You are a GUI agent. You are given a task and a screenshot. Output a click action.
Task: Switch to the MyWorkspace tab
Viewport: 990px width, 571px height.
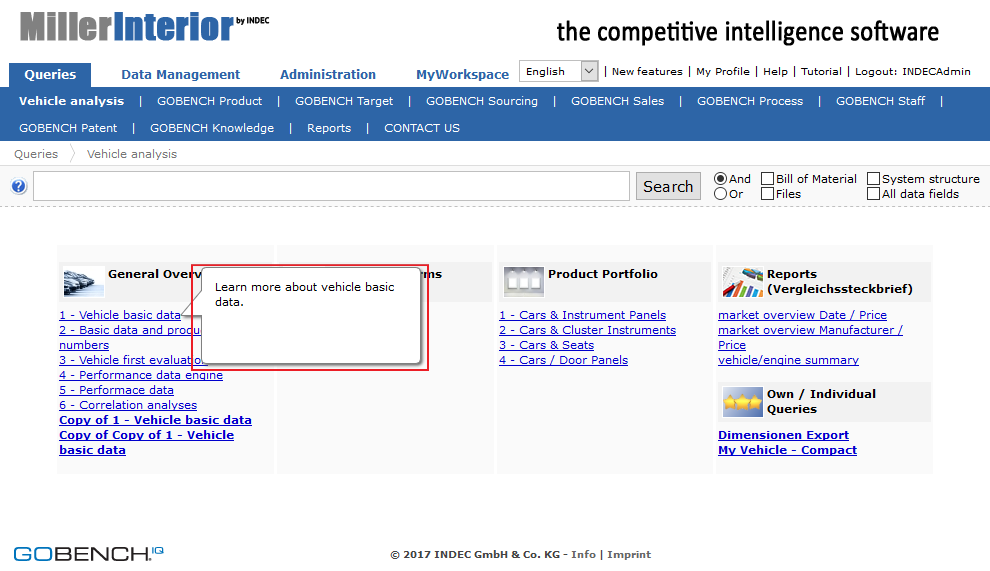tap(462, 75)
